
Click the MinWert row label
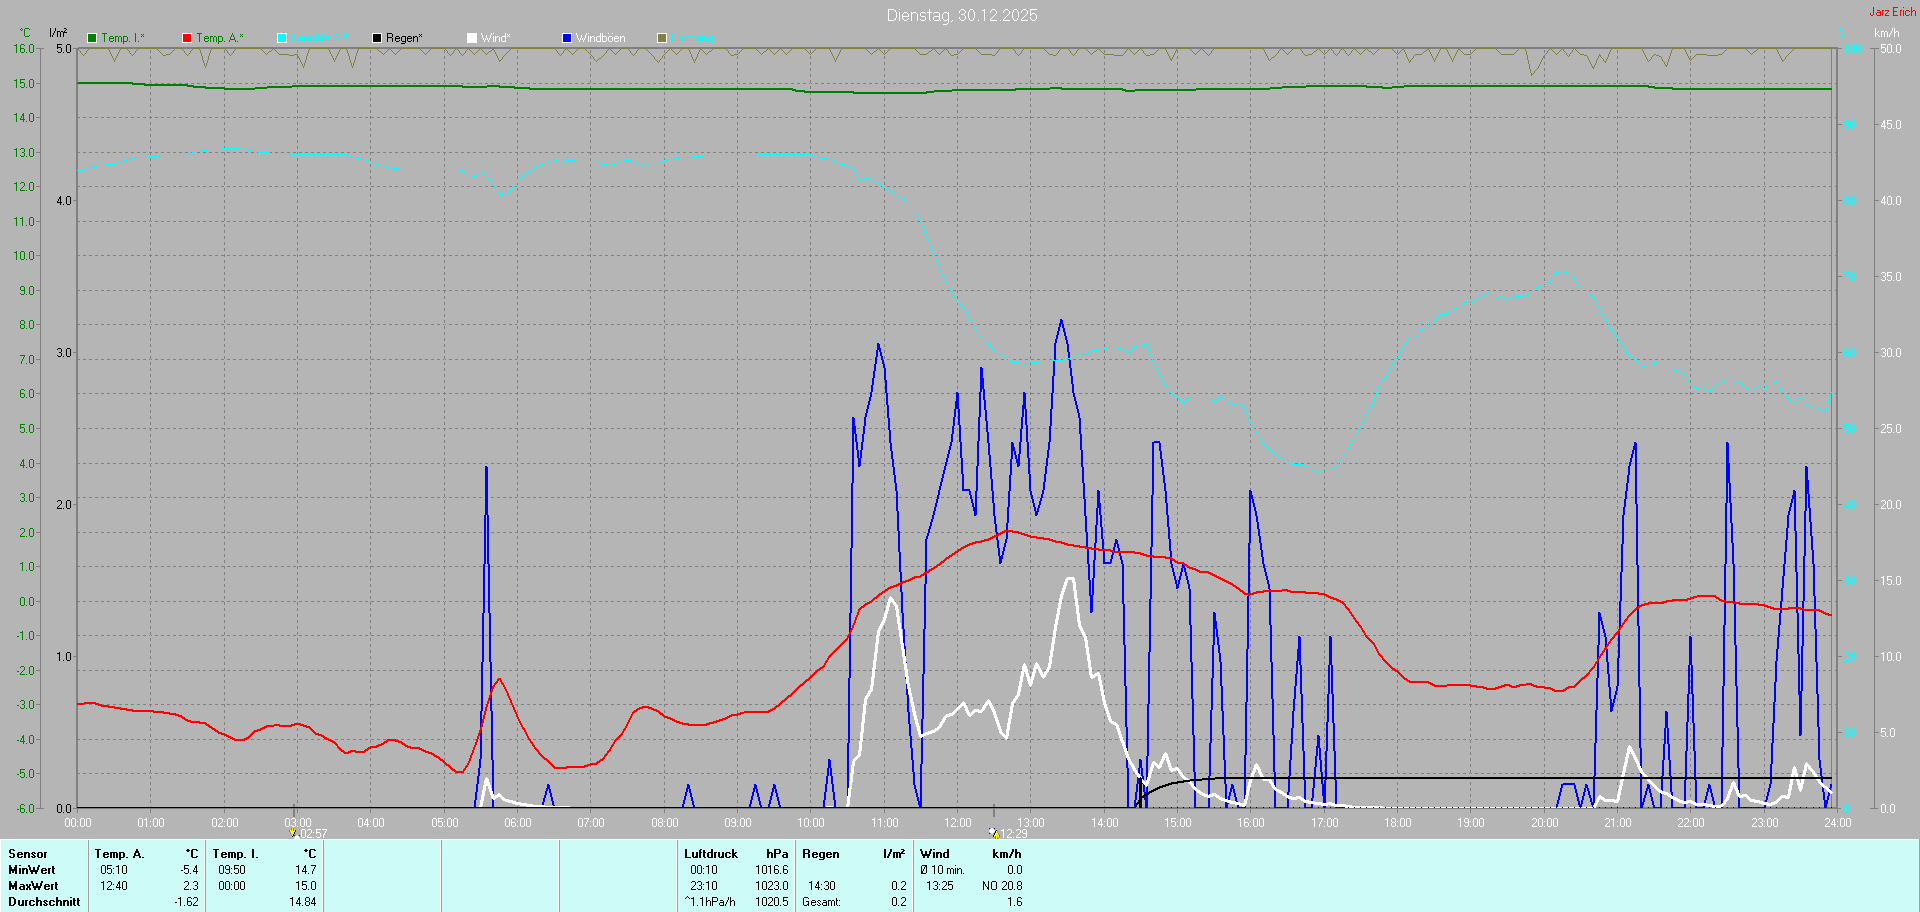[32, 870]
